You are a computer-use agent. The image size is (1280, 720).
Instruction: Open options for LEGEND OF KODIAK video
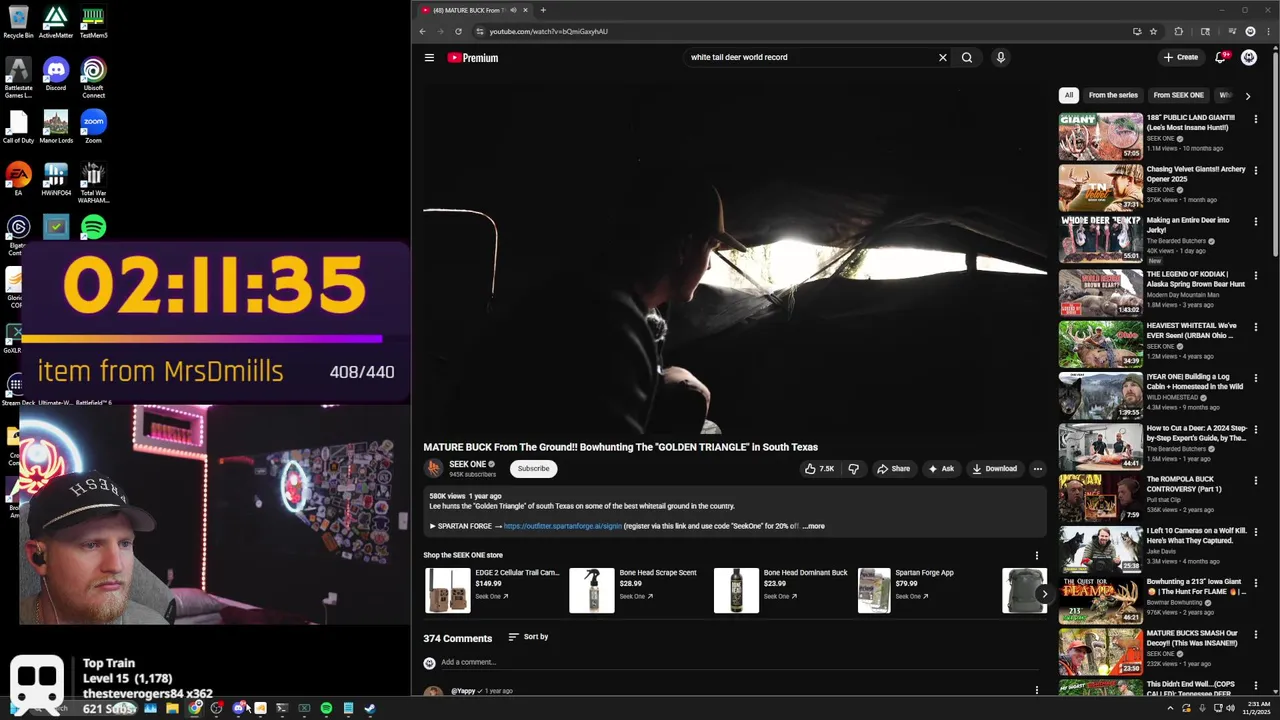coord(1256,275)
